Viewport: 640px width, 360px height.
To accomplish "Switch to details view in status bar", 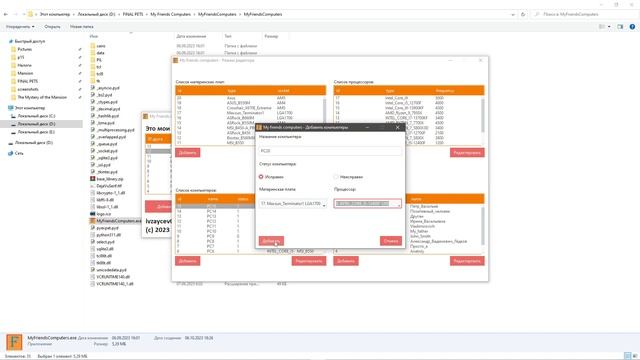I will tap(628, 356).
